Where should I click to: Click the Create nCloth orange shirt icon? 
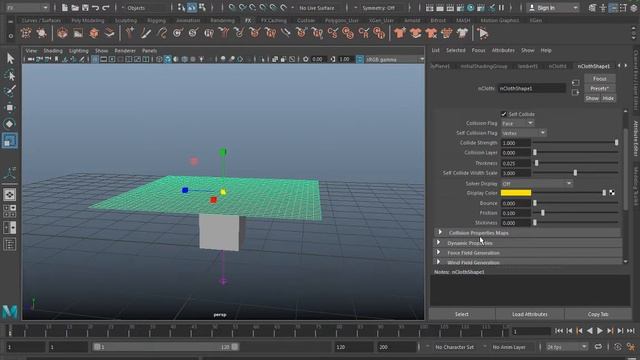pos(400,33)
